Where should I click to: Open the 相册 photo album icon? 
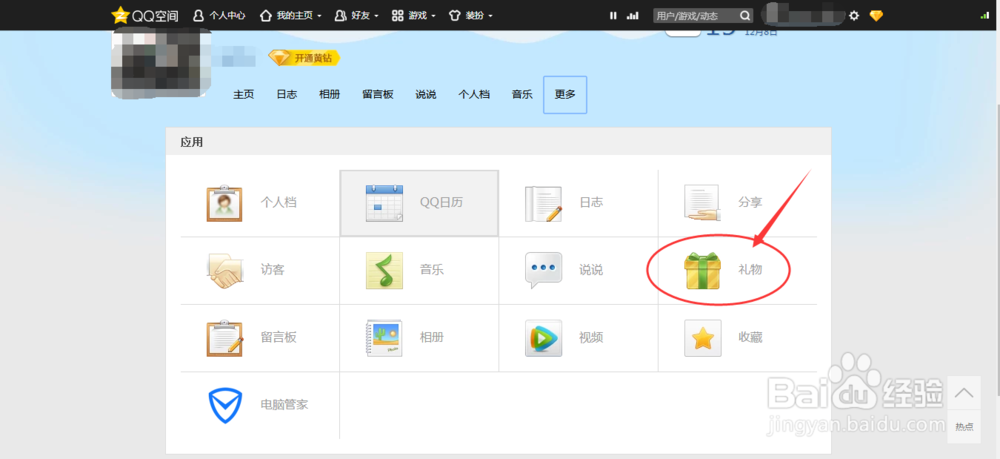coord(384,338)
